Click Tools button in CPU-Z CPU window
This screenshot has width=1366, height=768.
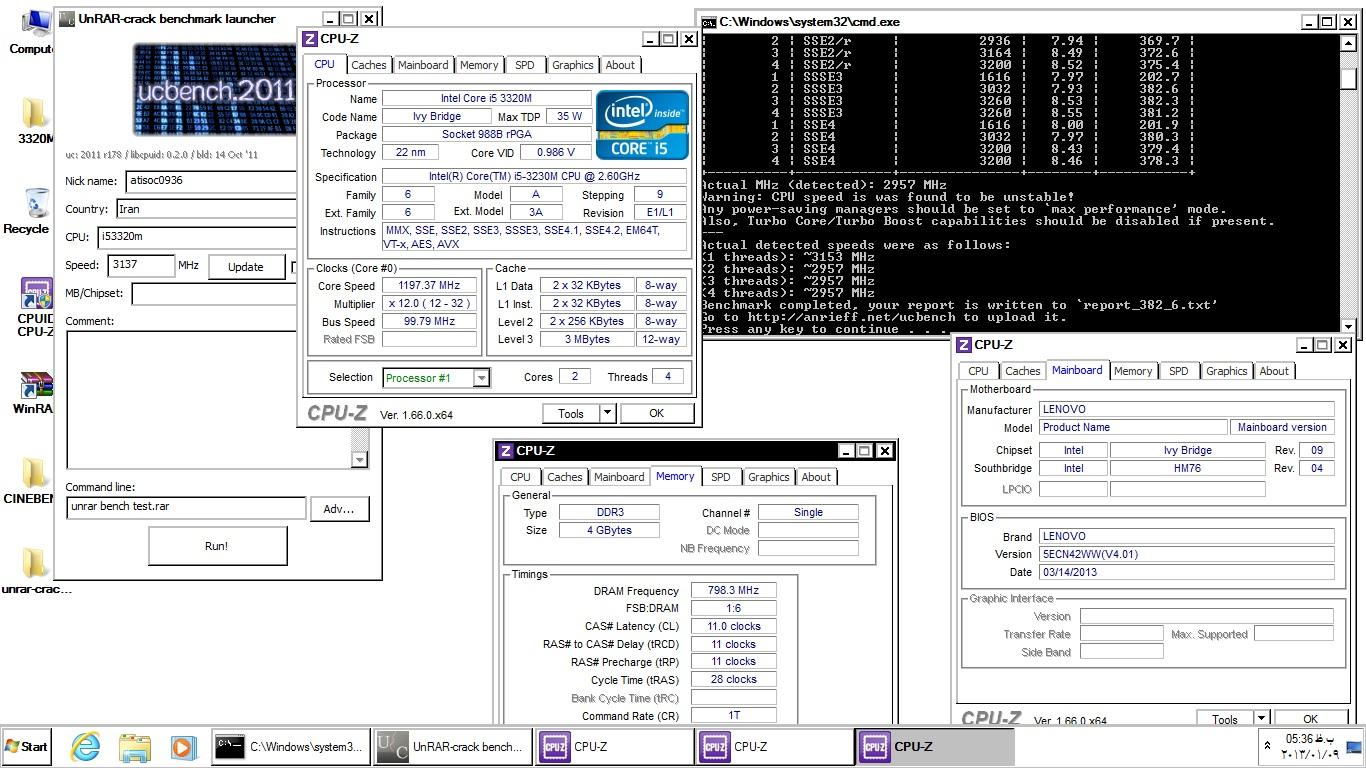click(571, 413)
